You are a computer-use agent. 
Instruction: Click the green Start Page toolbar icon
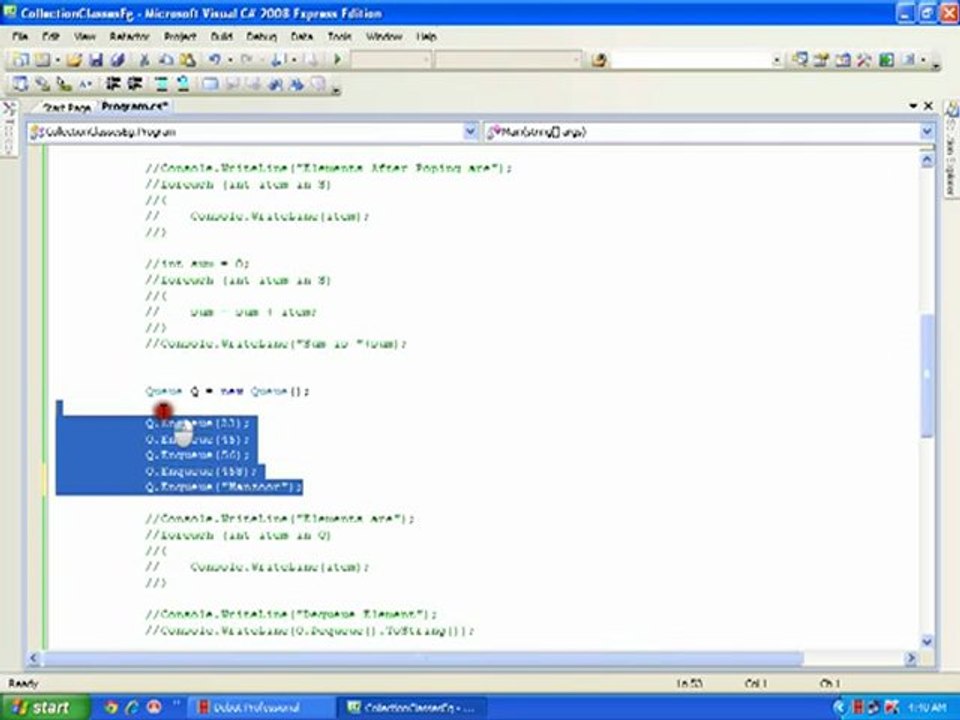coord(886,59)
